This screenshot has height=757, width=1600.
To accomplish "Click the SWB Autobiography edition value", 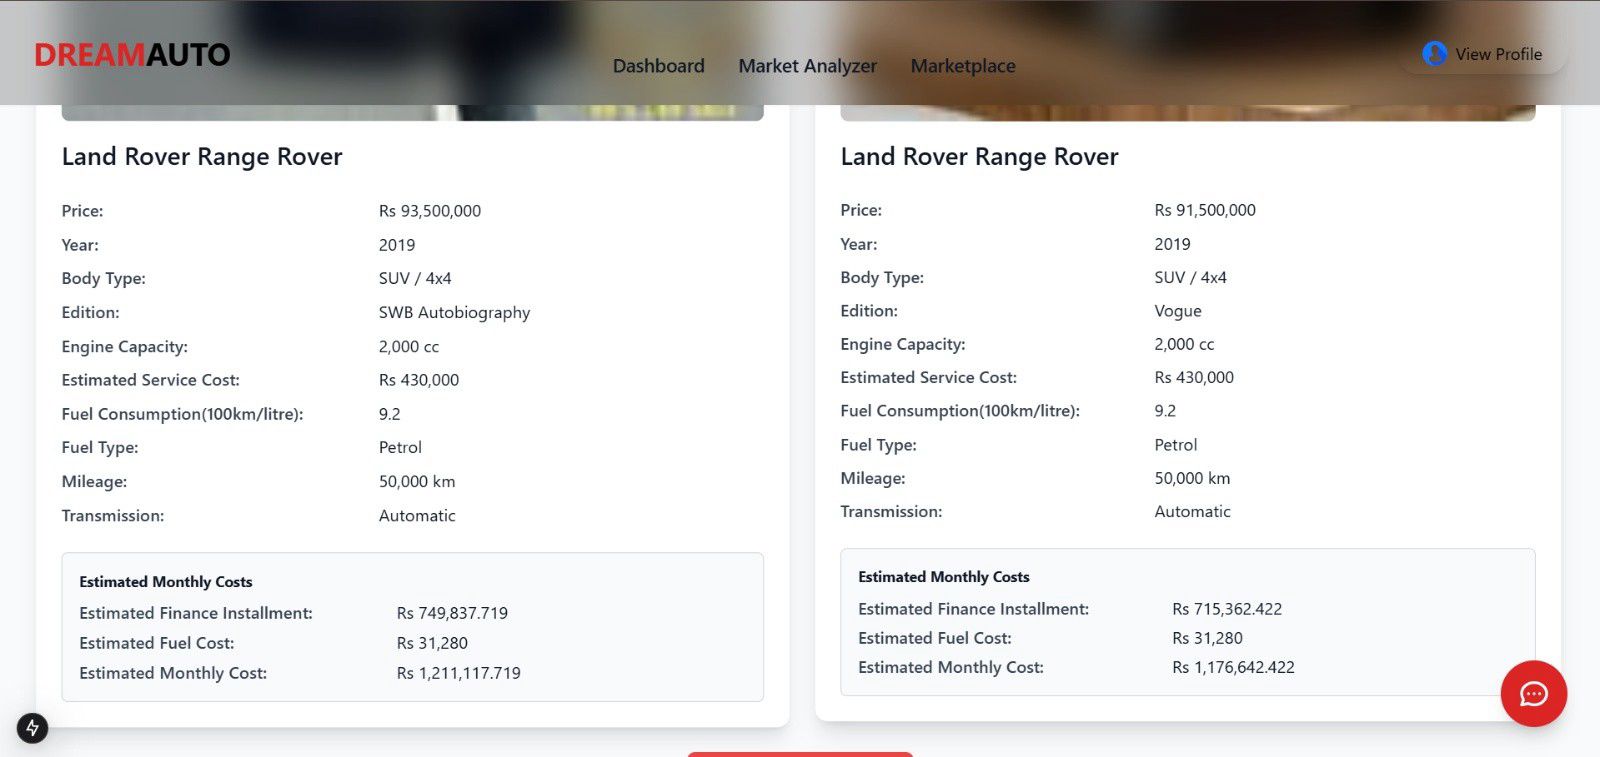I will (x=454, y=312).
